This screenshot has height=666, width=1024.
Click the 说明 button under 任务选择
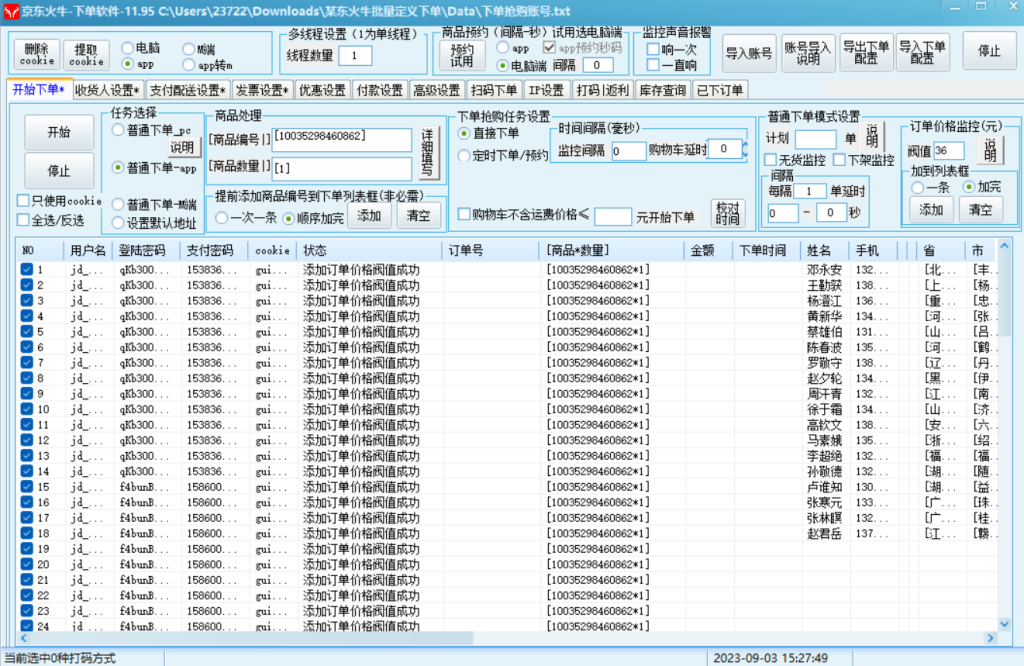click(x=182, y=148)
